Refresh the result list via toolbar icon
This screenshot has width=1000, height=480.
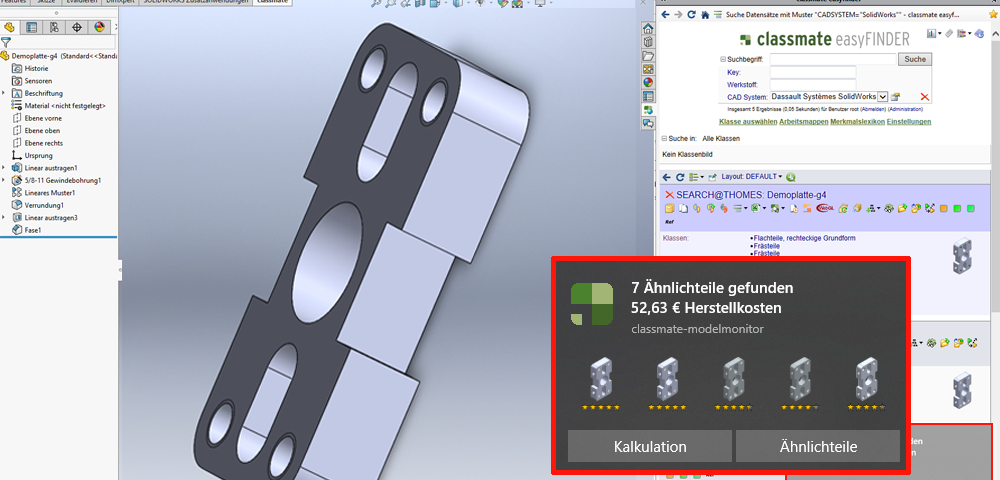[x=680, y=177]
